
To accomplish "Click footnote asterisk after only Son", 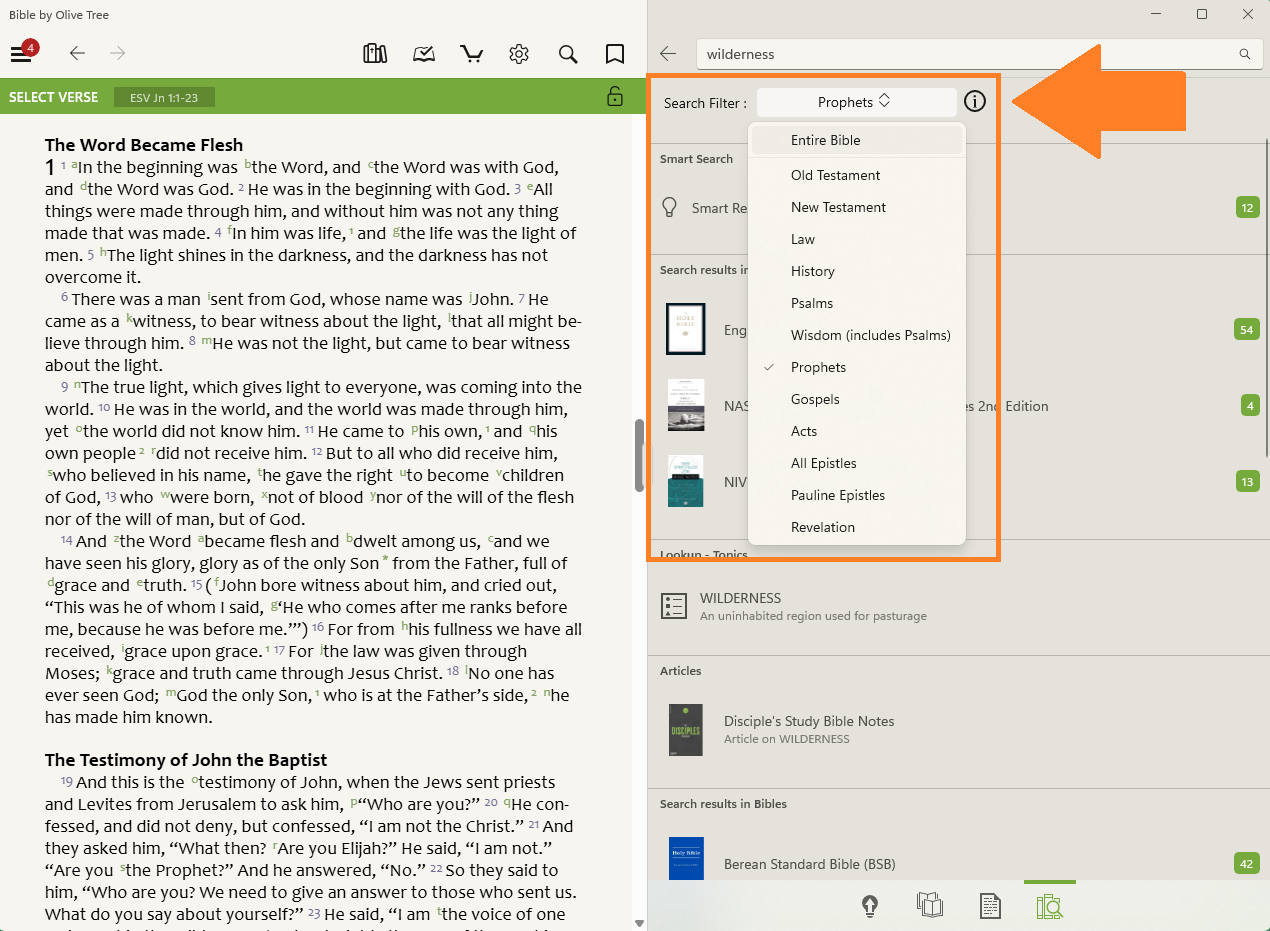I will click(x=385, y=560).
